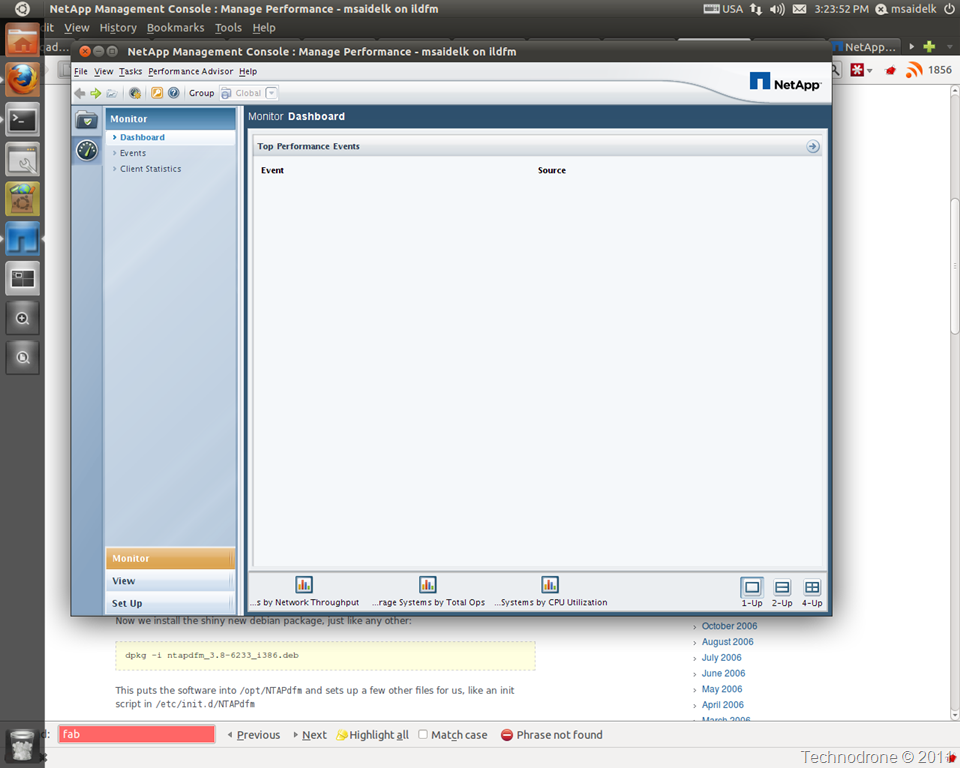The height and width of the screenshot is (768, 960).
Task: Open the Tasks menu
Action: pyautogui.click(x=130, y=72)
